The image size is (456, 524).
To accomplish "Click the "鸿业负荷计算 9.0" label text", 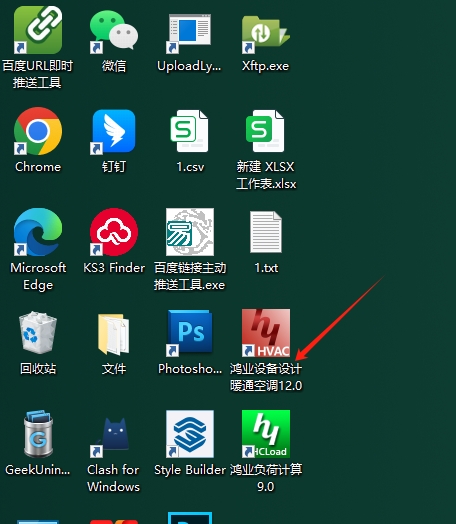I will click(x=266, y=478).
